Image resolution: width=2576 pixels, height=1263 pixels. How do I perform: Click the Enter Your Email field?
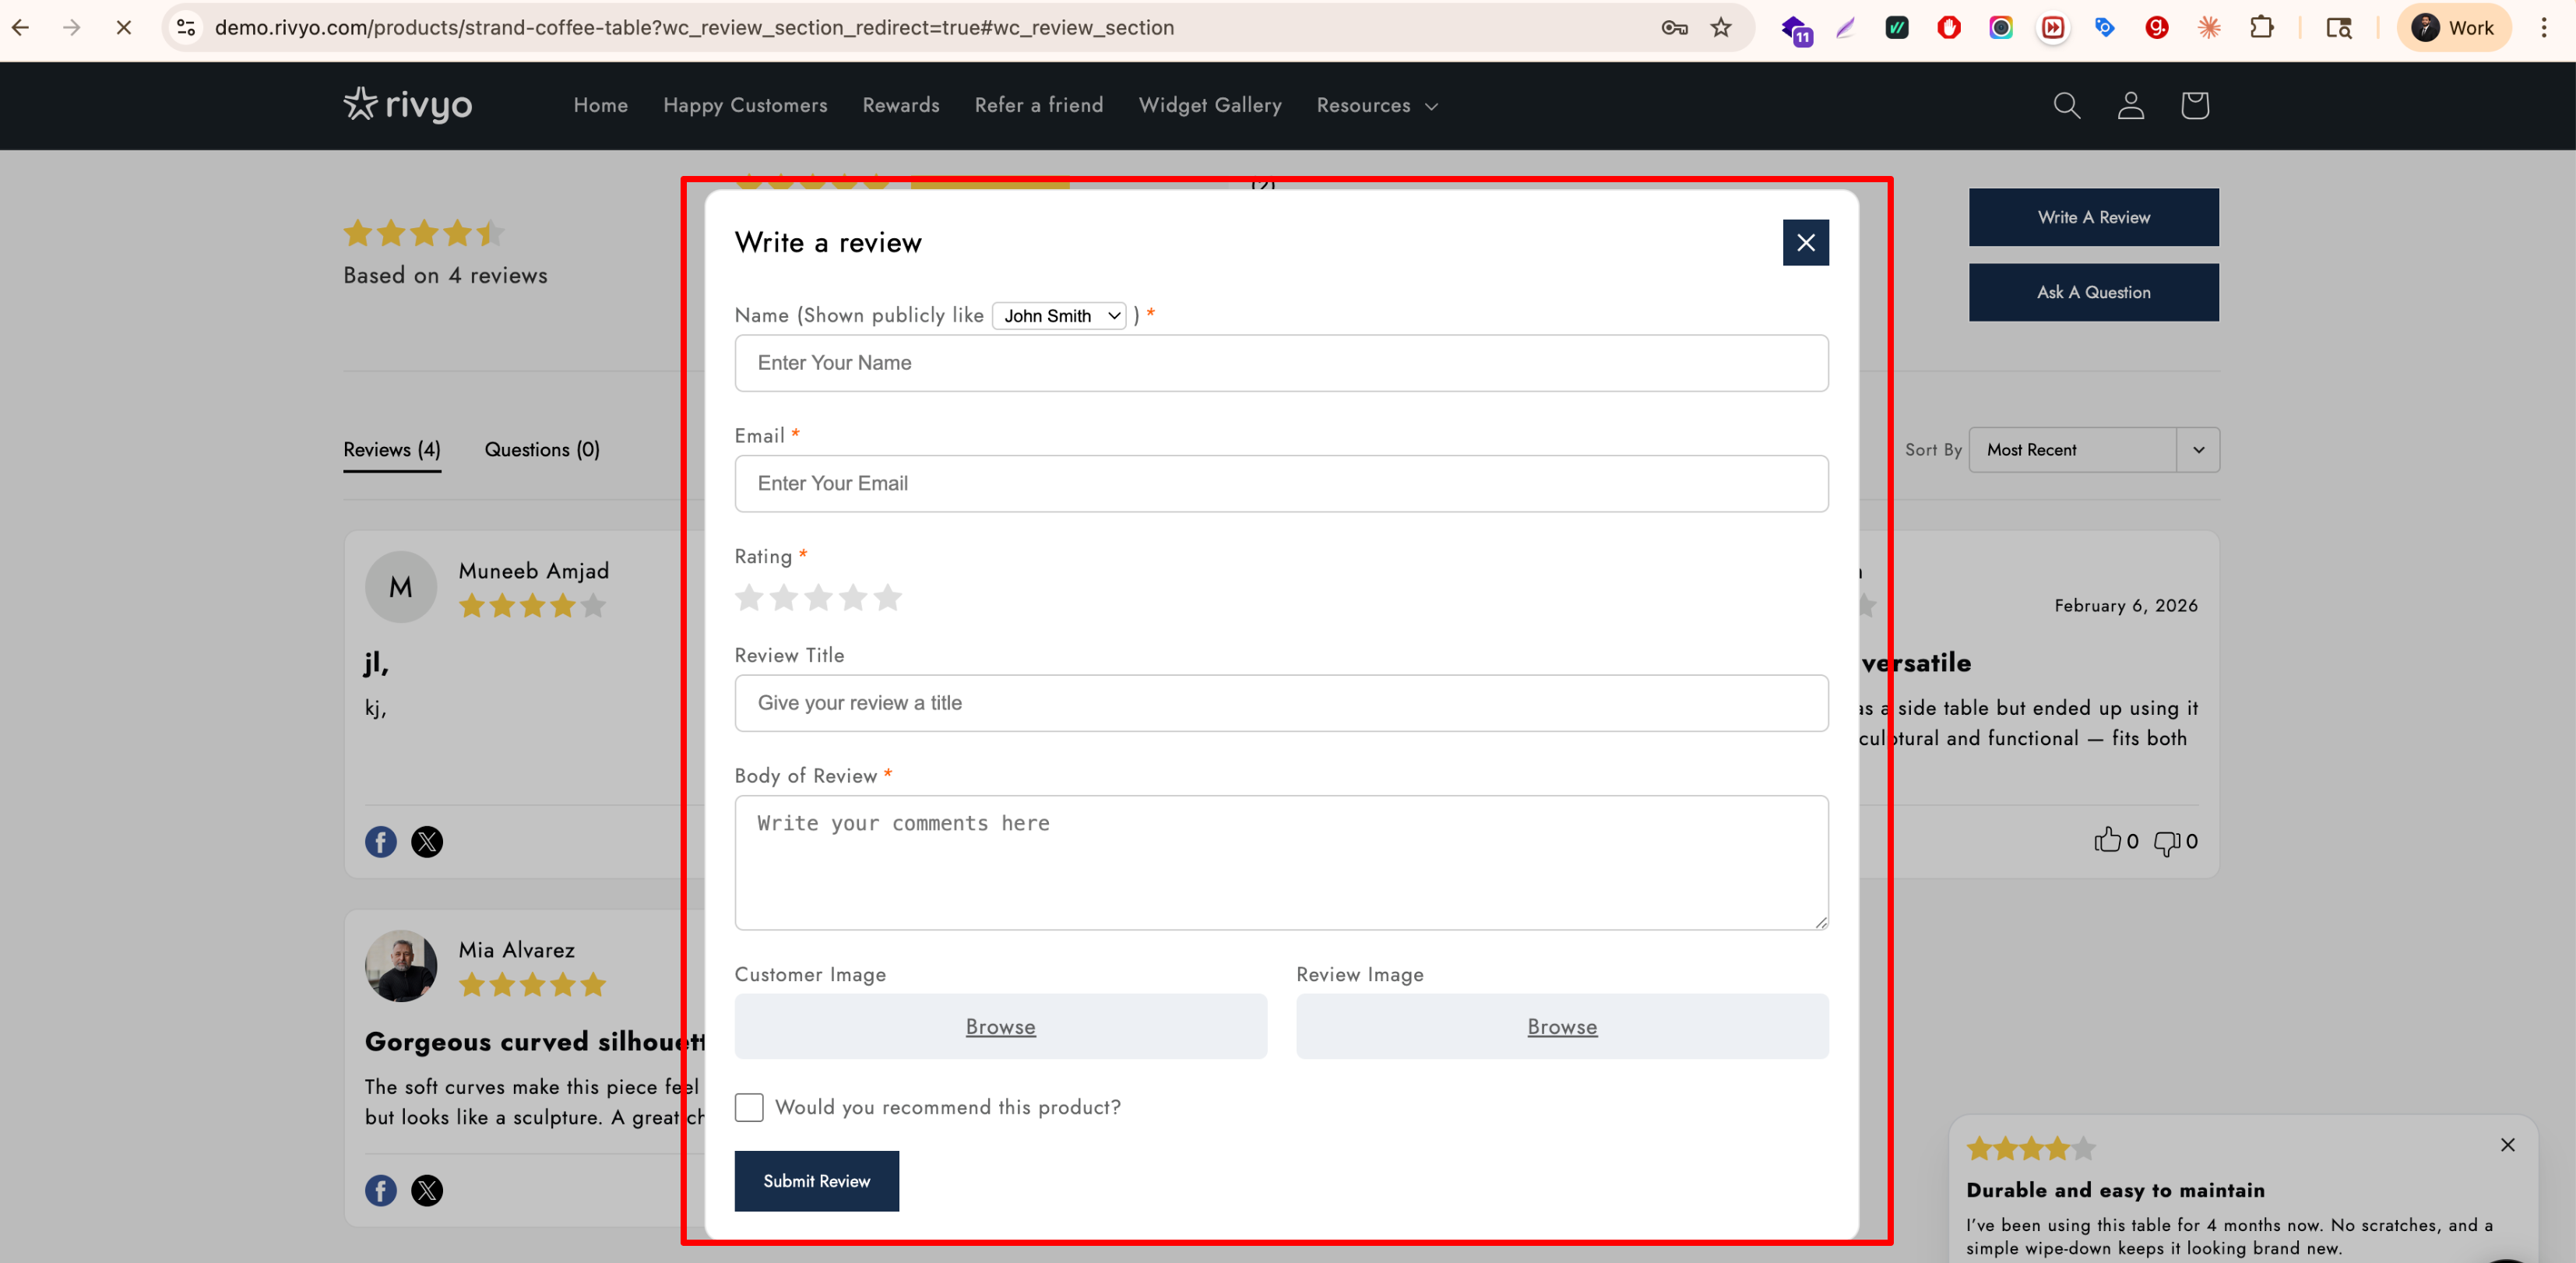(1281, 484)
